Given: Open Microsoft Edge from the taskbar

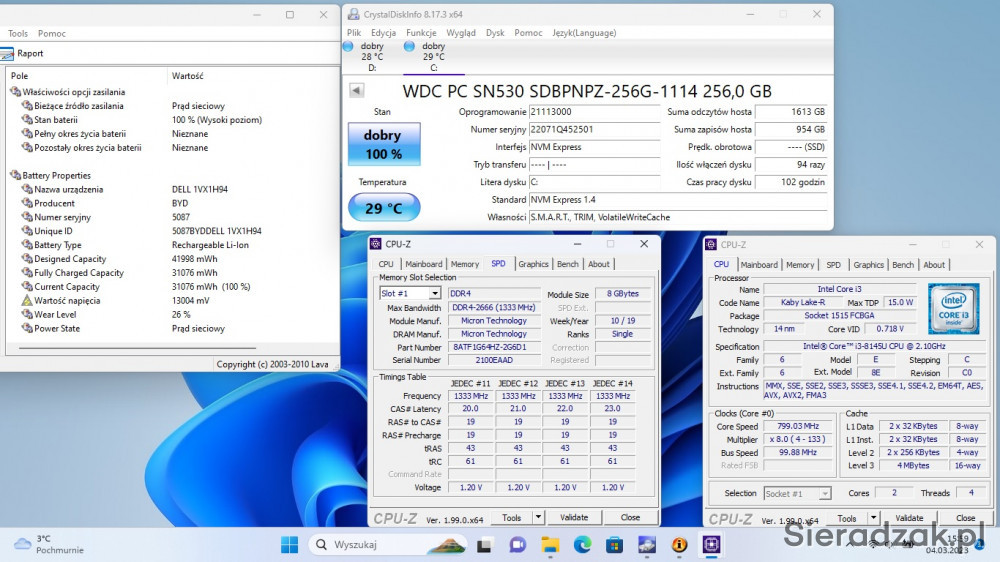Looking at the screenshot, I should 582,545.
